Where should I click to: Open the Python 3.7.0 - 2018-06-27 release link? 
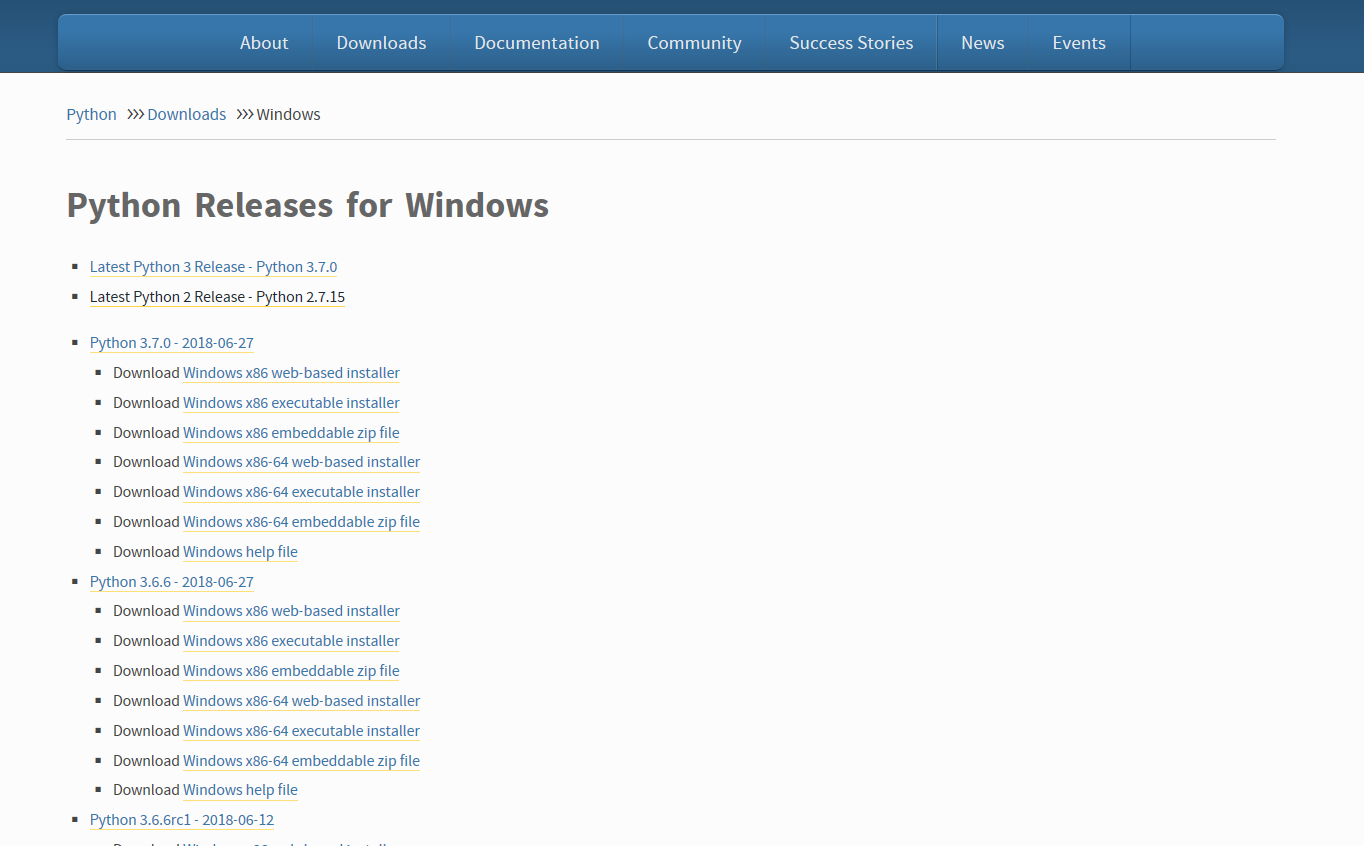(x=172, y=343)
